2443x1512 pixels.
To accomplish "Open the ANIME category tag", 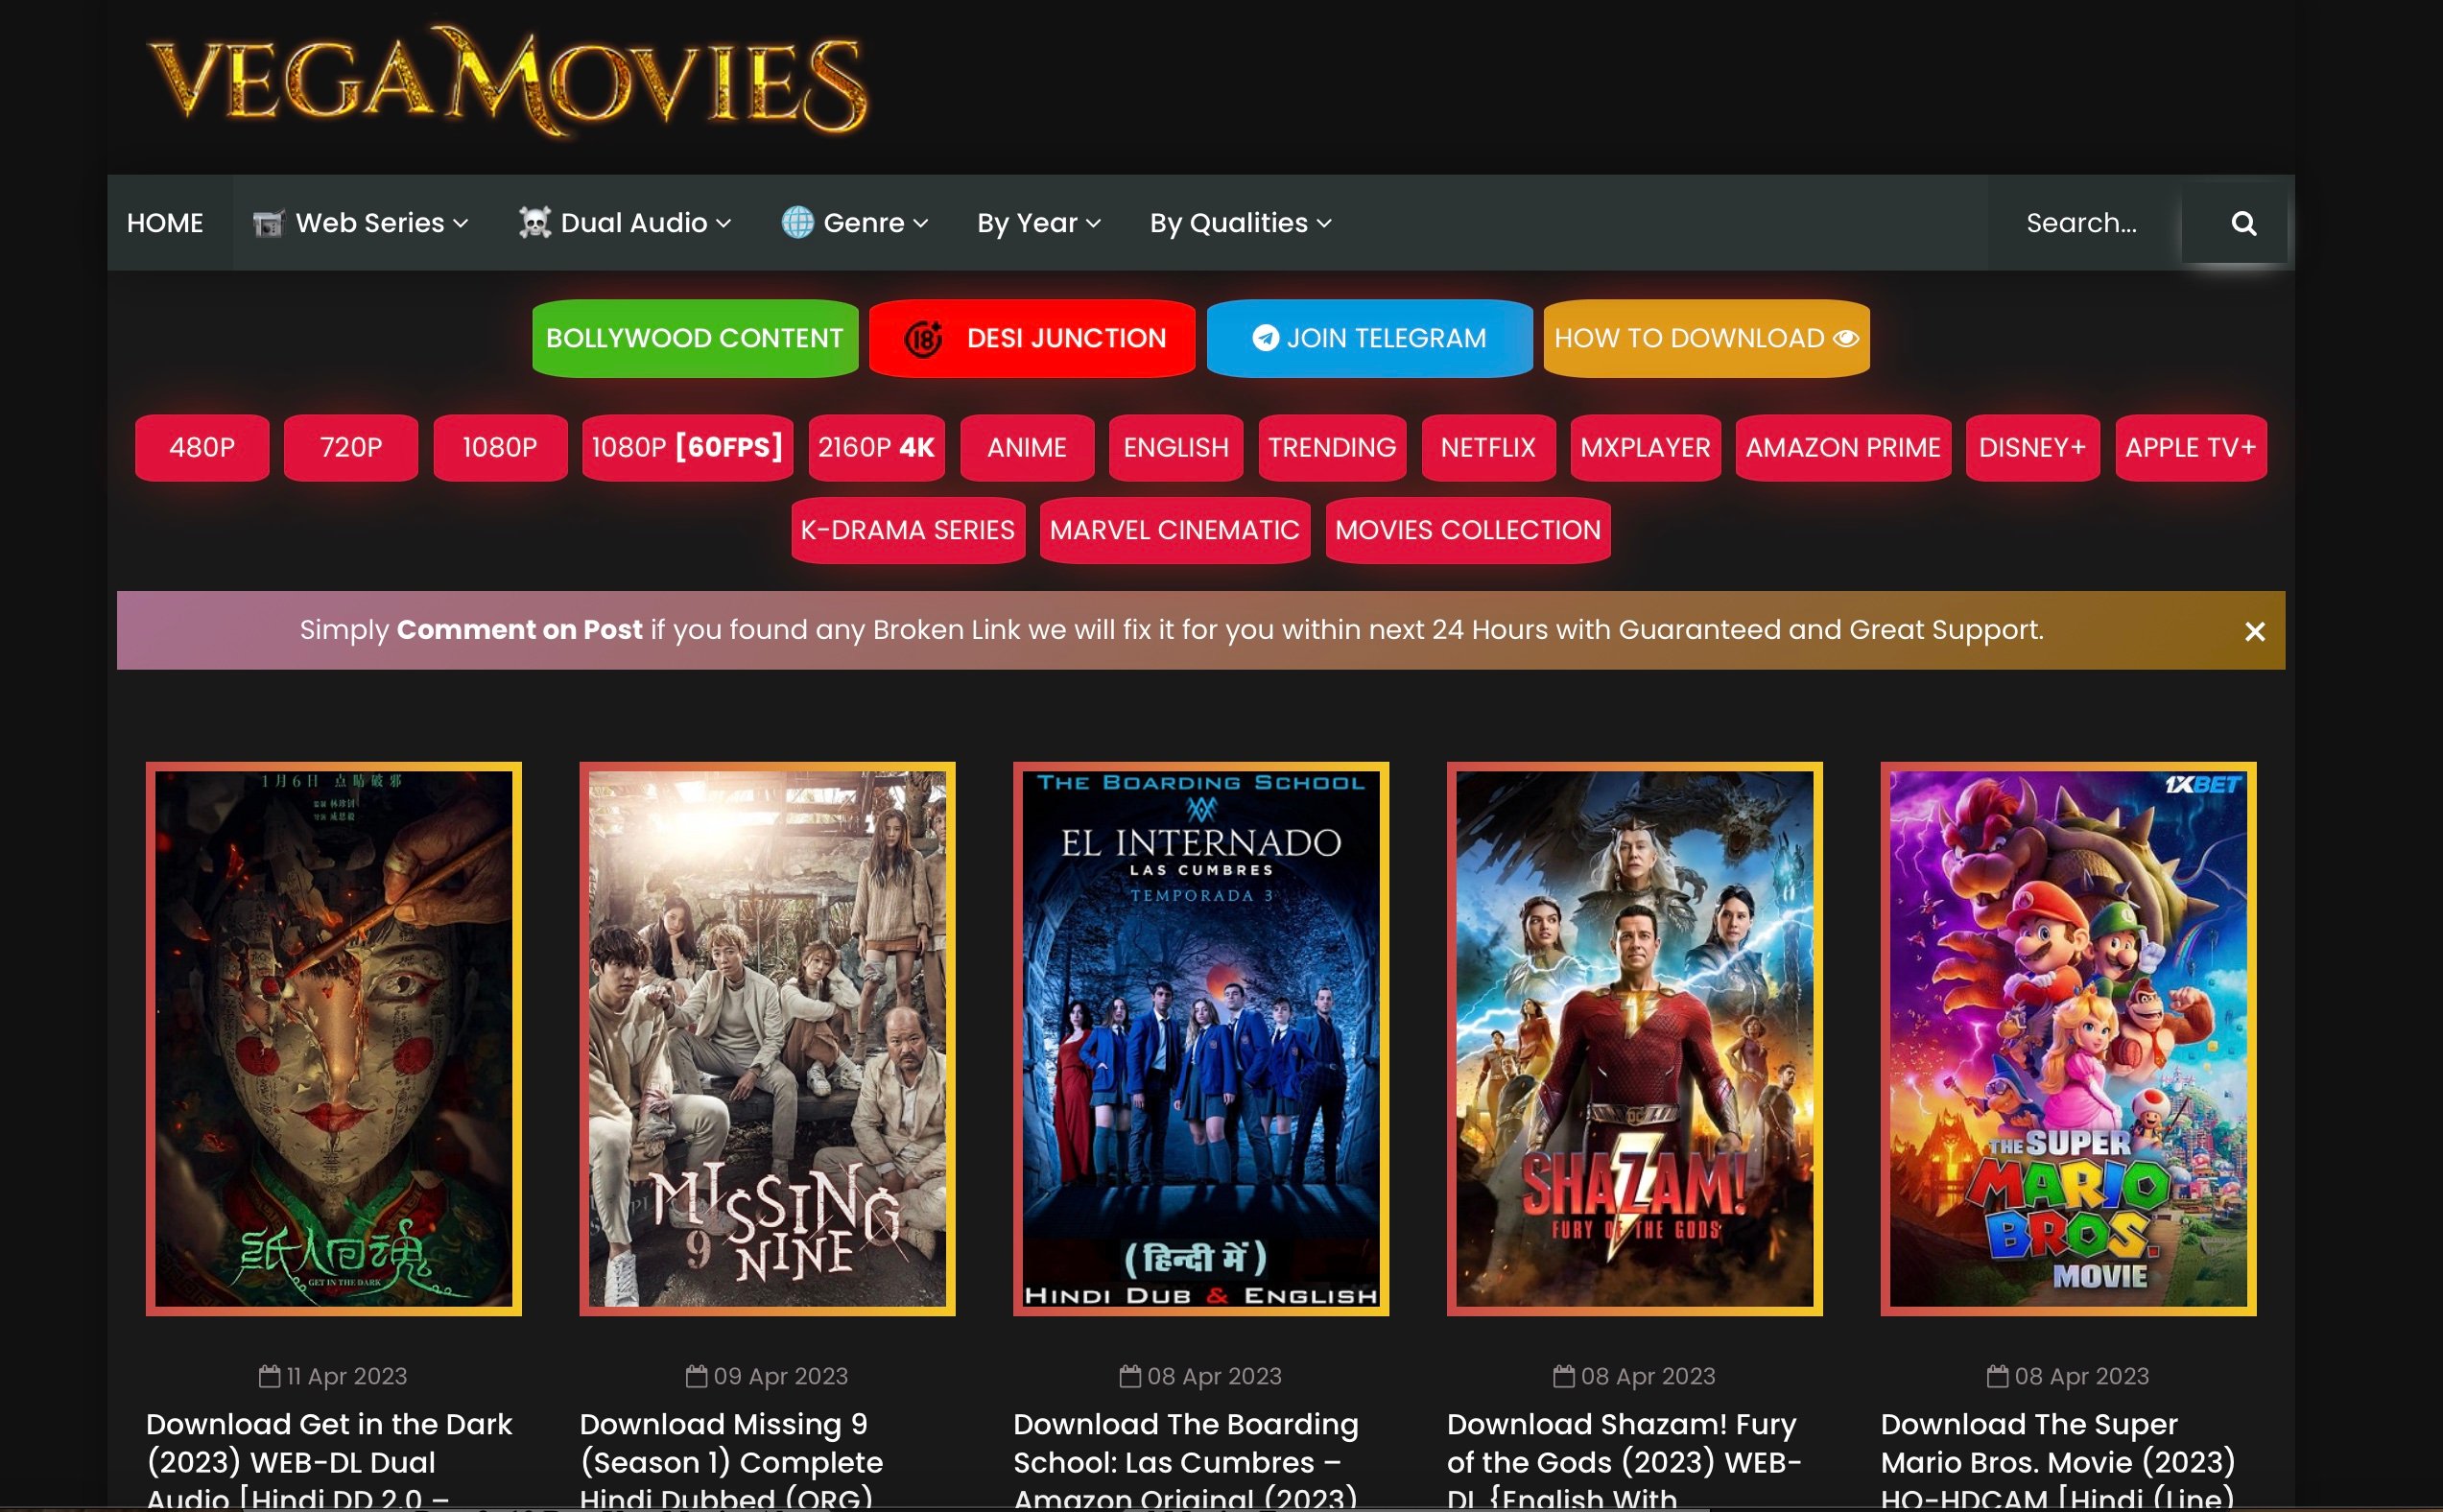I will [1027, 447].
